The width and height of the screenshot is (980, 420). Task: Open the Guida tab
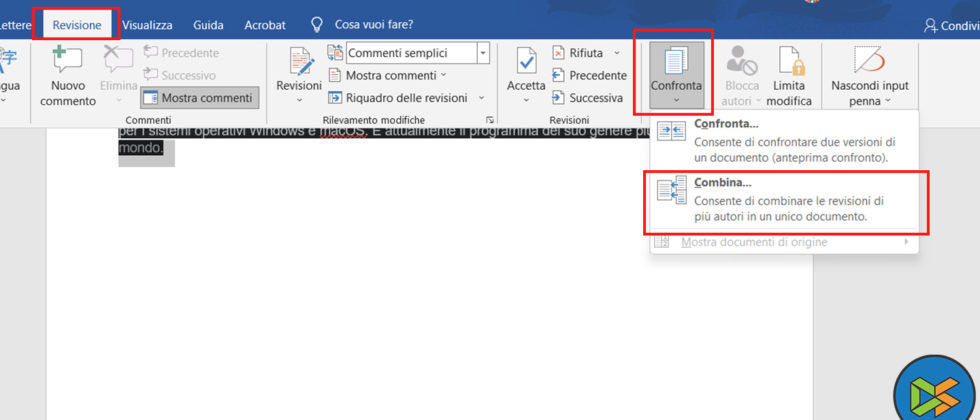tap(208, 25)
